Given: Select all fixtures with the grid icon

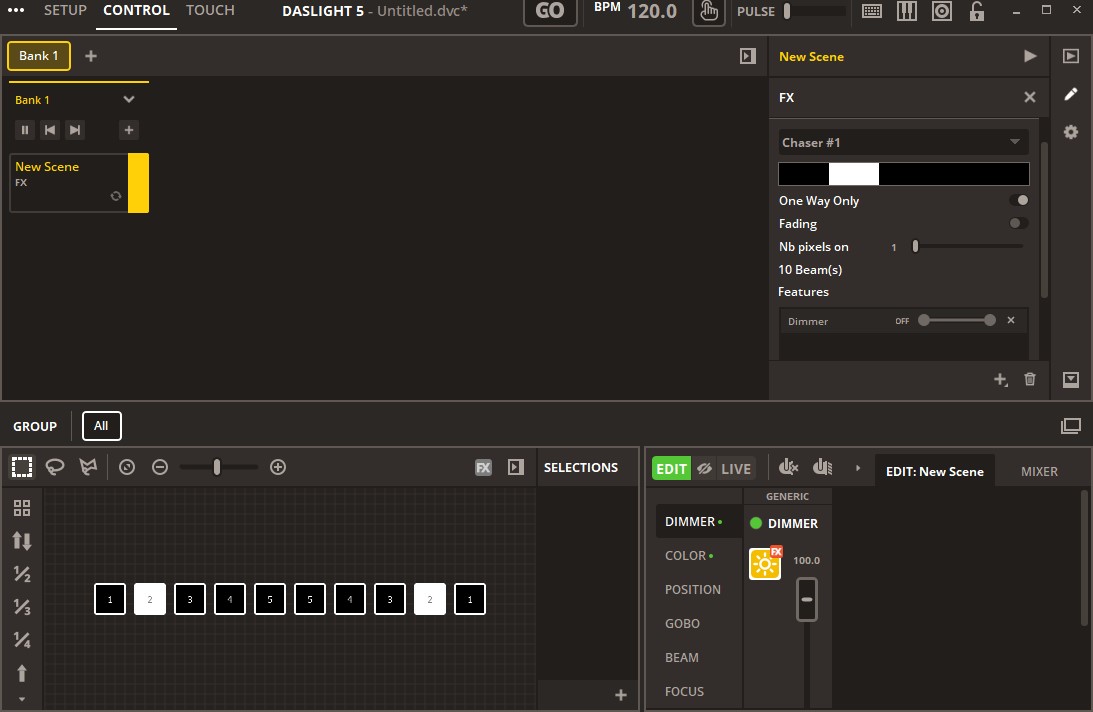Looking at the screenshot, I should (22, 508).
